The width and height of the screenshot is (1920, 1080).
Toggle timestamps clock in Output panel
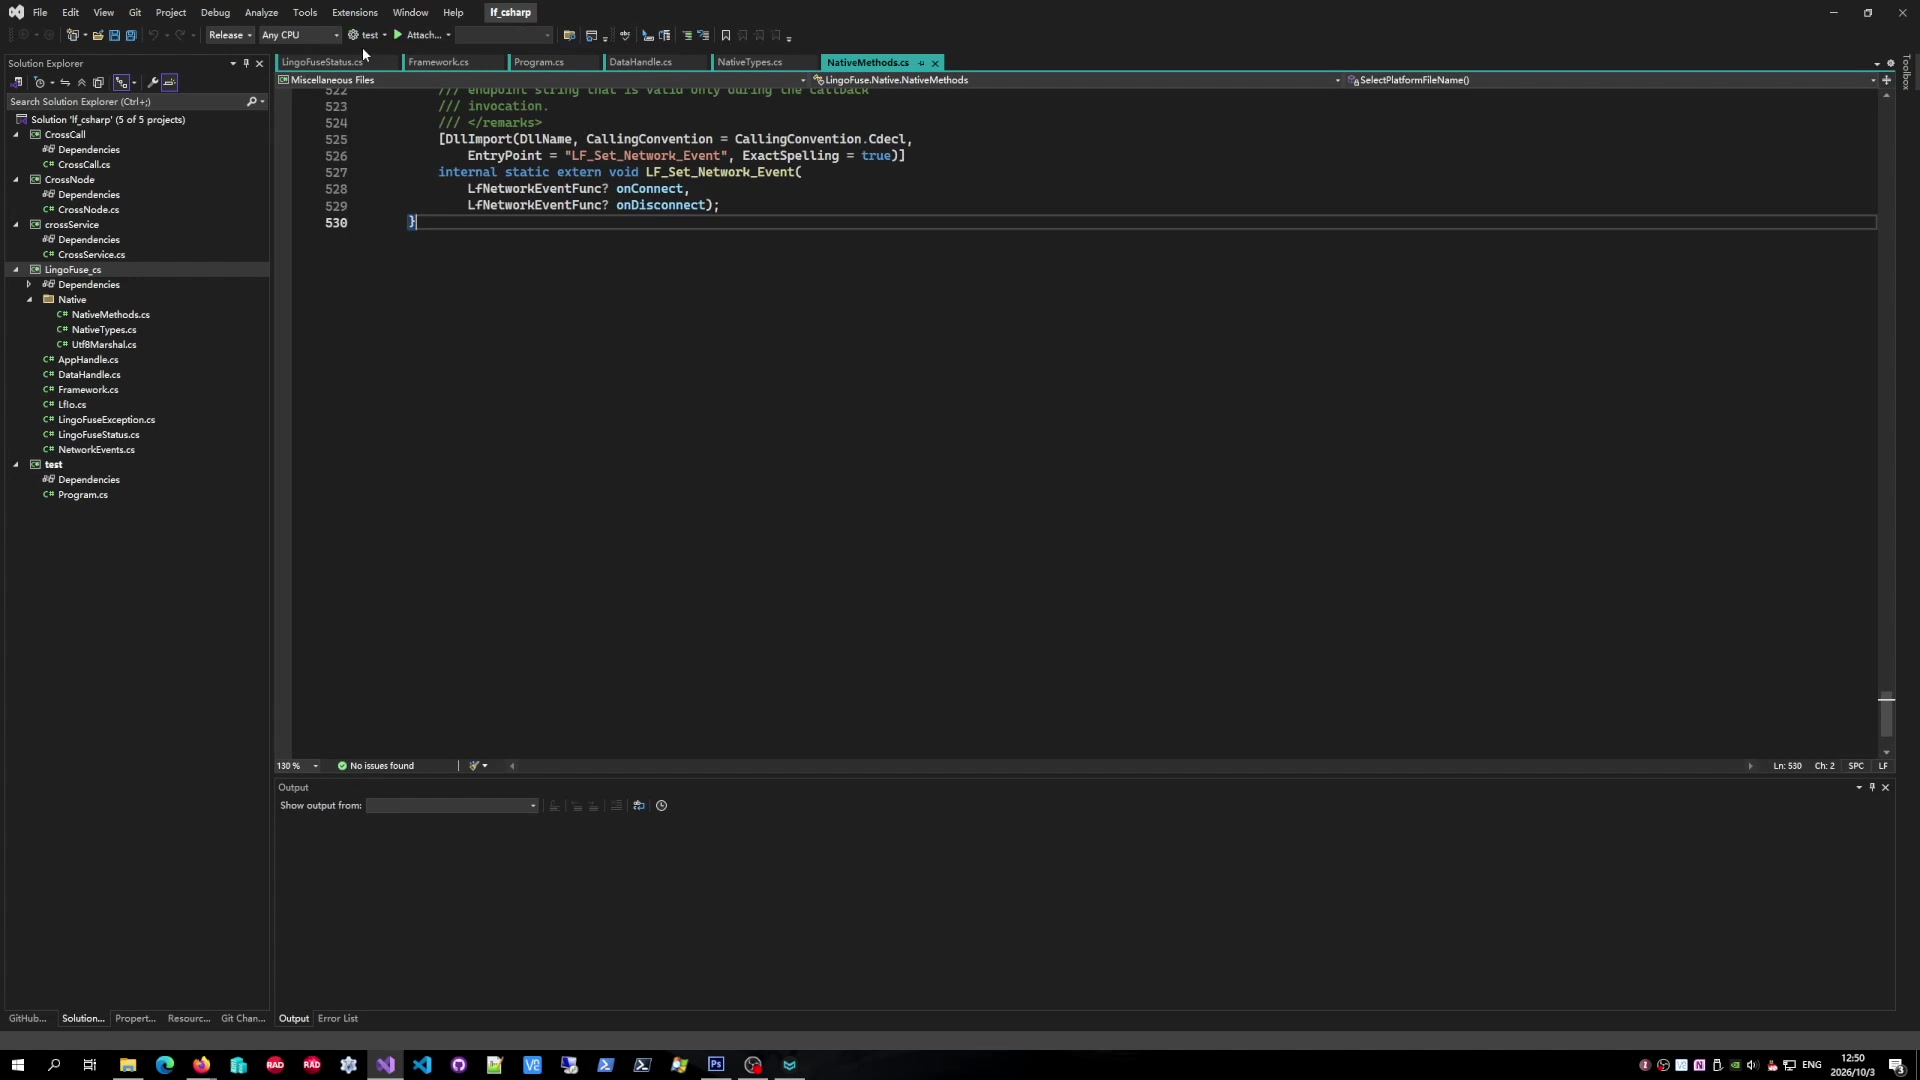(661, 806)
